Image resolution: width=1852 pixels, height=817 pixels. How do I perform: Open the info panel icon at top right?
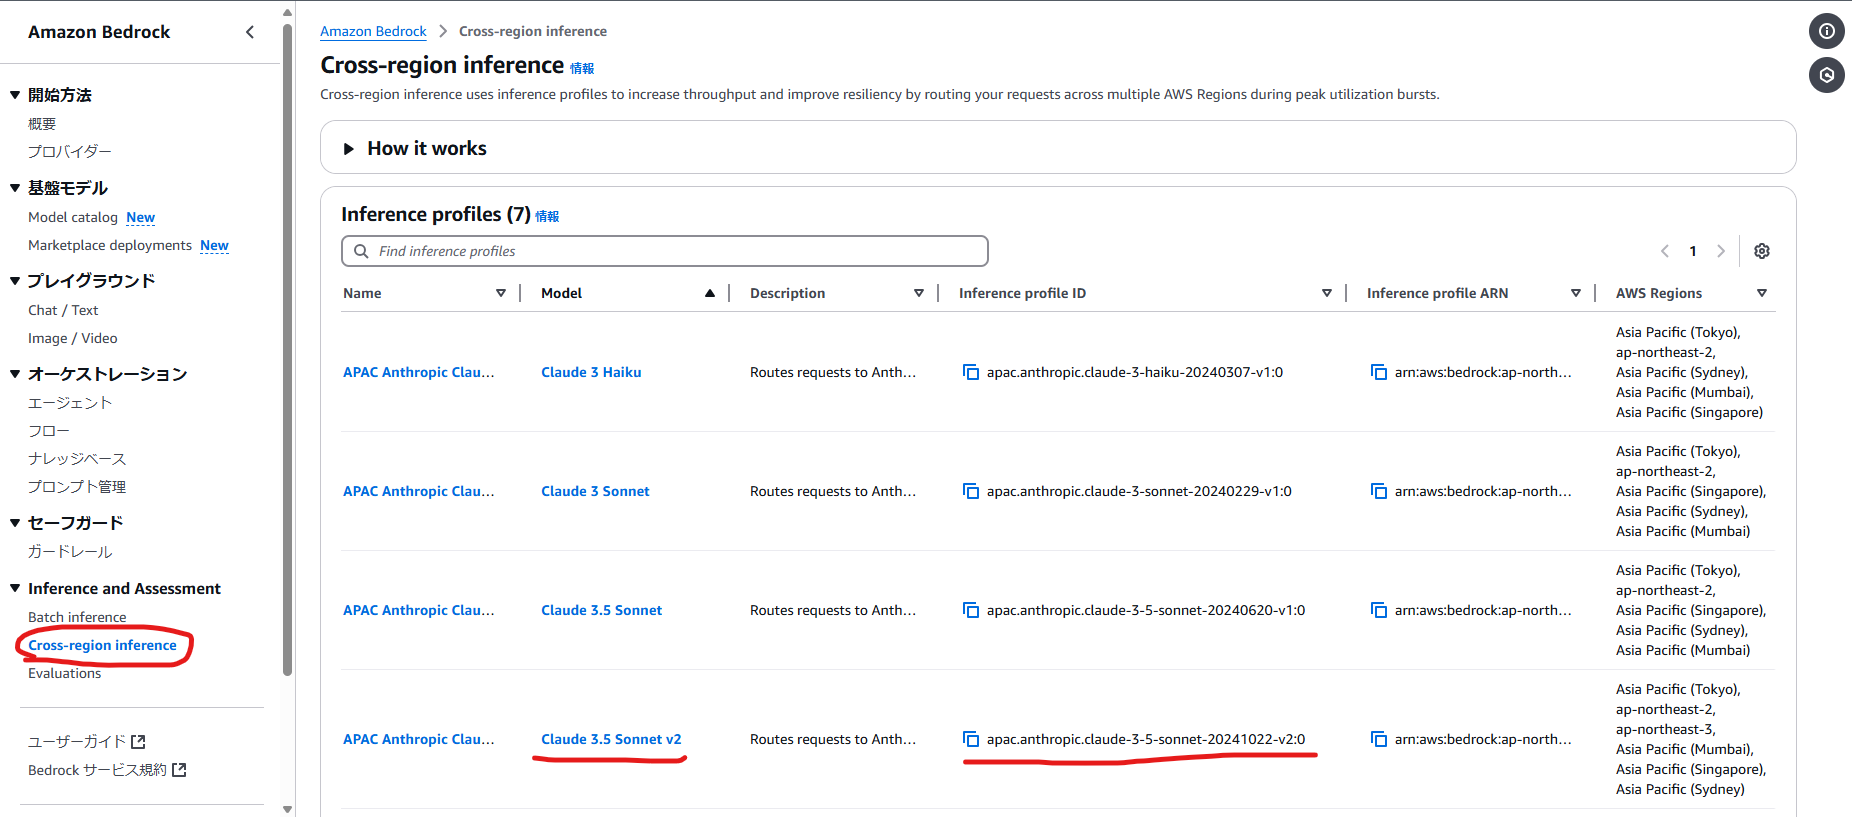point(1826,31)
